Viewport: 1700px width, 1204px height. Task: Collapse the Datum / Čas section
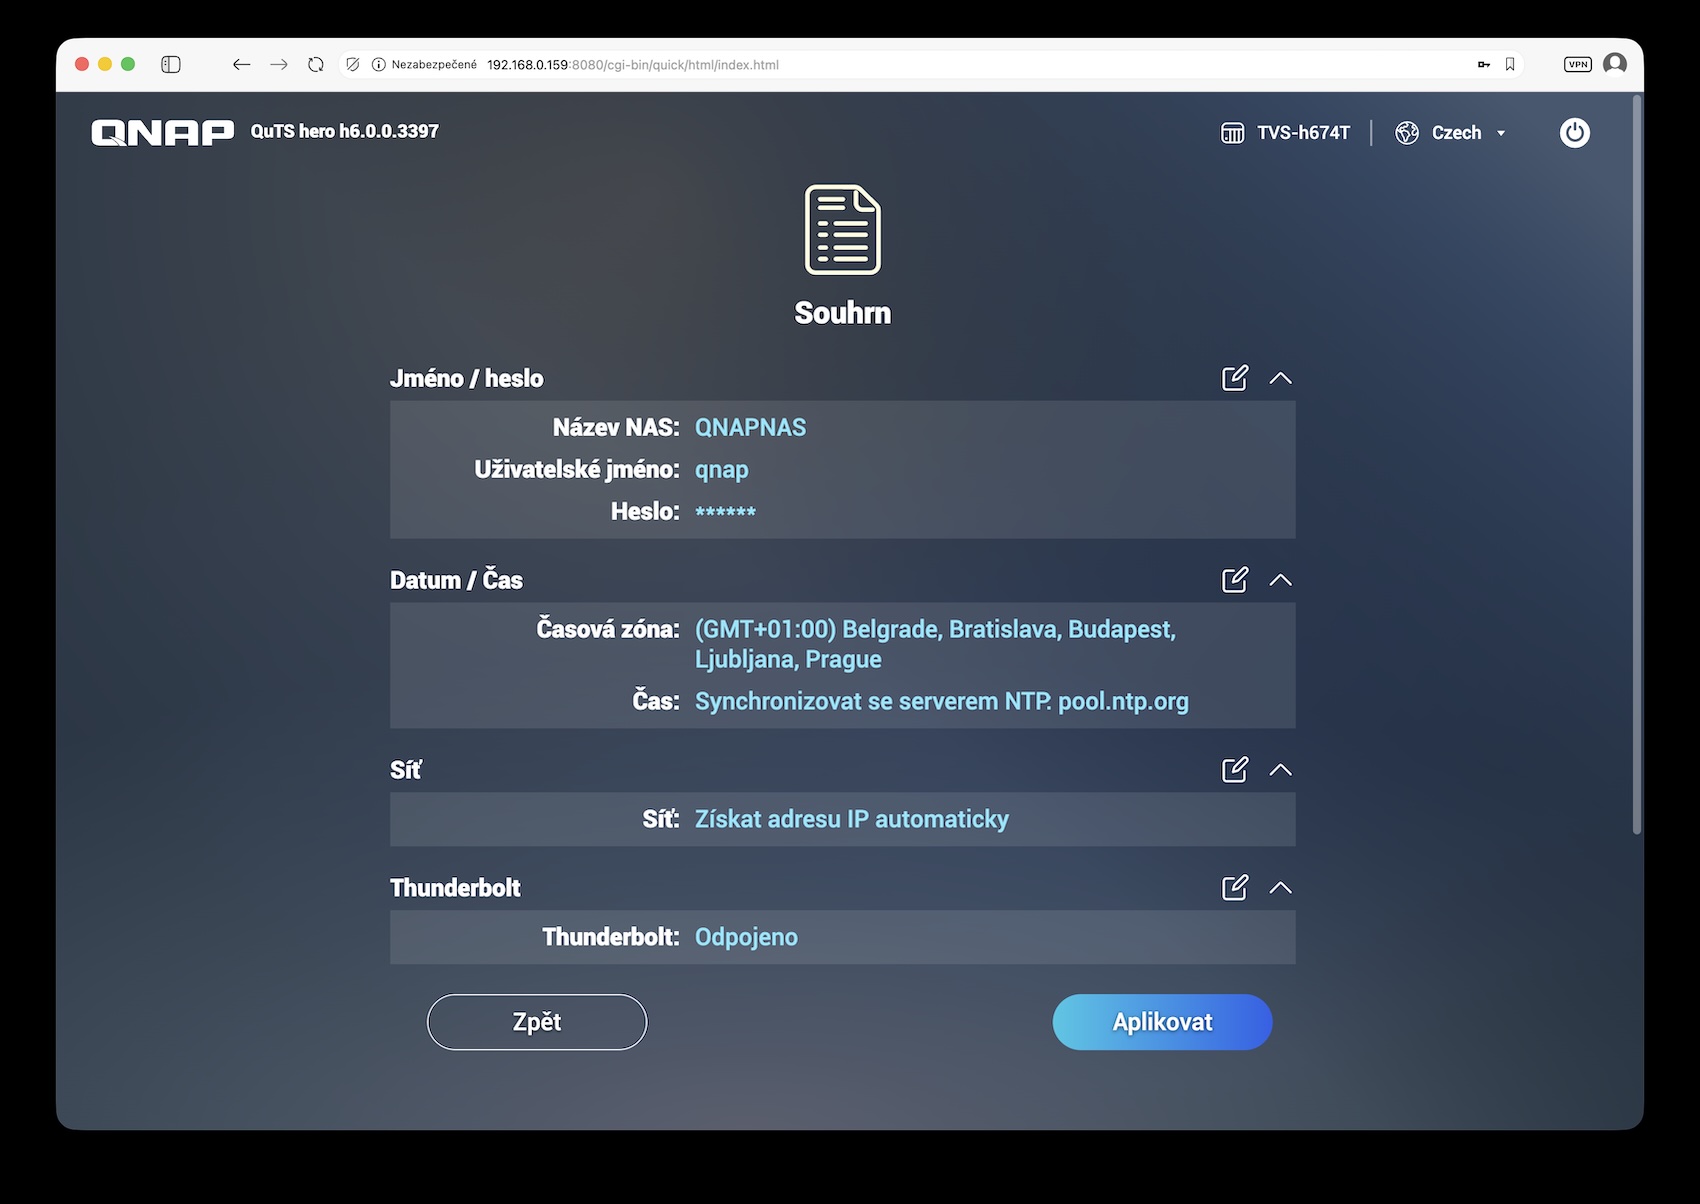(1280, 580)
